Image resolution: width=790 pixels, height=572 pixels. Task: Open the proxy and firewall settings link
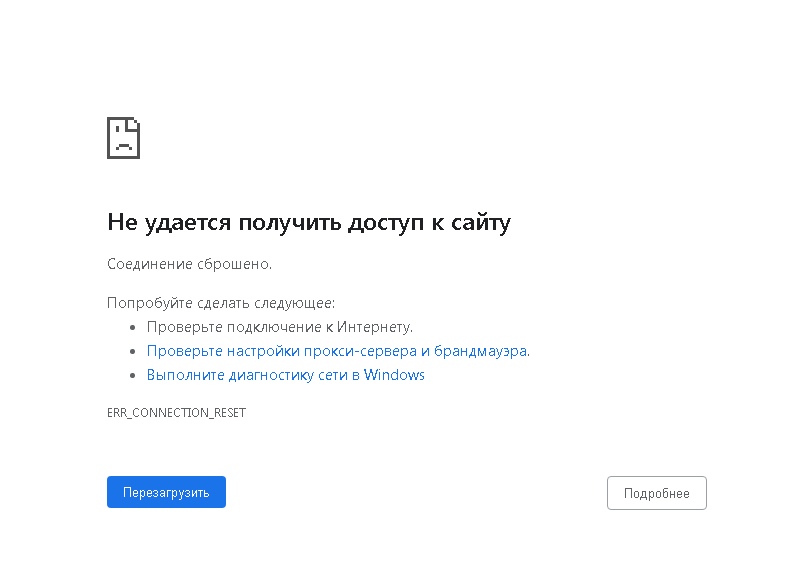coord(338,351)
